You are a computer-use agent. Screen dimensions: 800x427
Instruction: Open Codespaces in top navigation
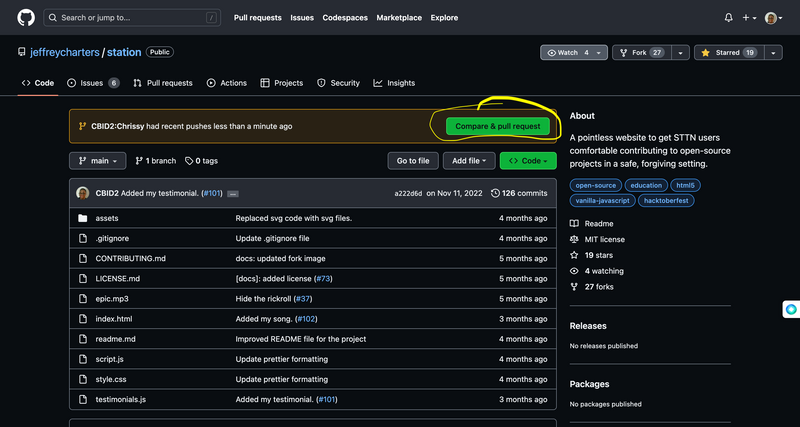tap(345, 18)
